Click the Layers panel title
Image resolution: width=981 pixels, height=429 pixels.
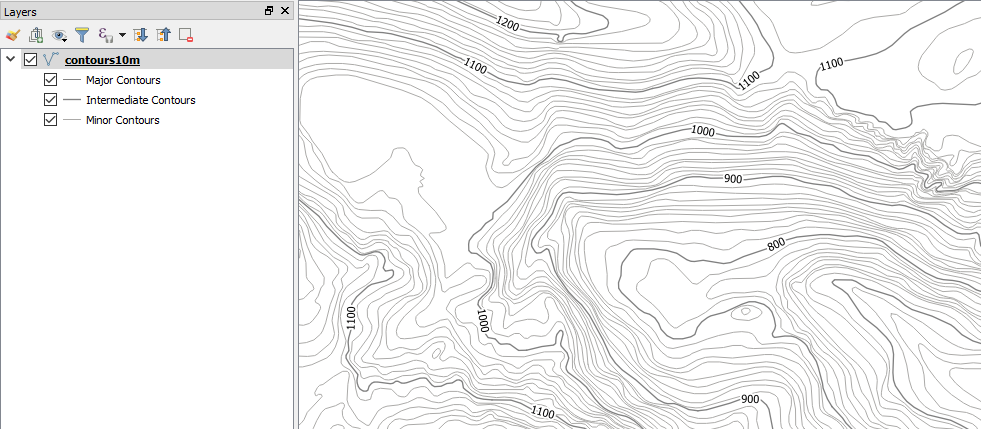(x=20, y=12)
